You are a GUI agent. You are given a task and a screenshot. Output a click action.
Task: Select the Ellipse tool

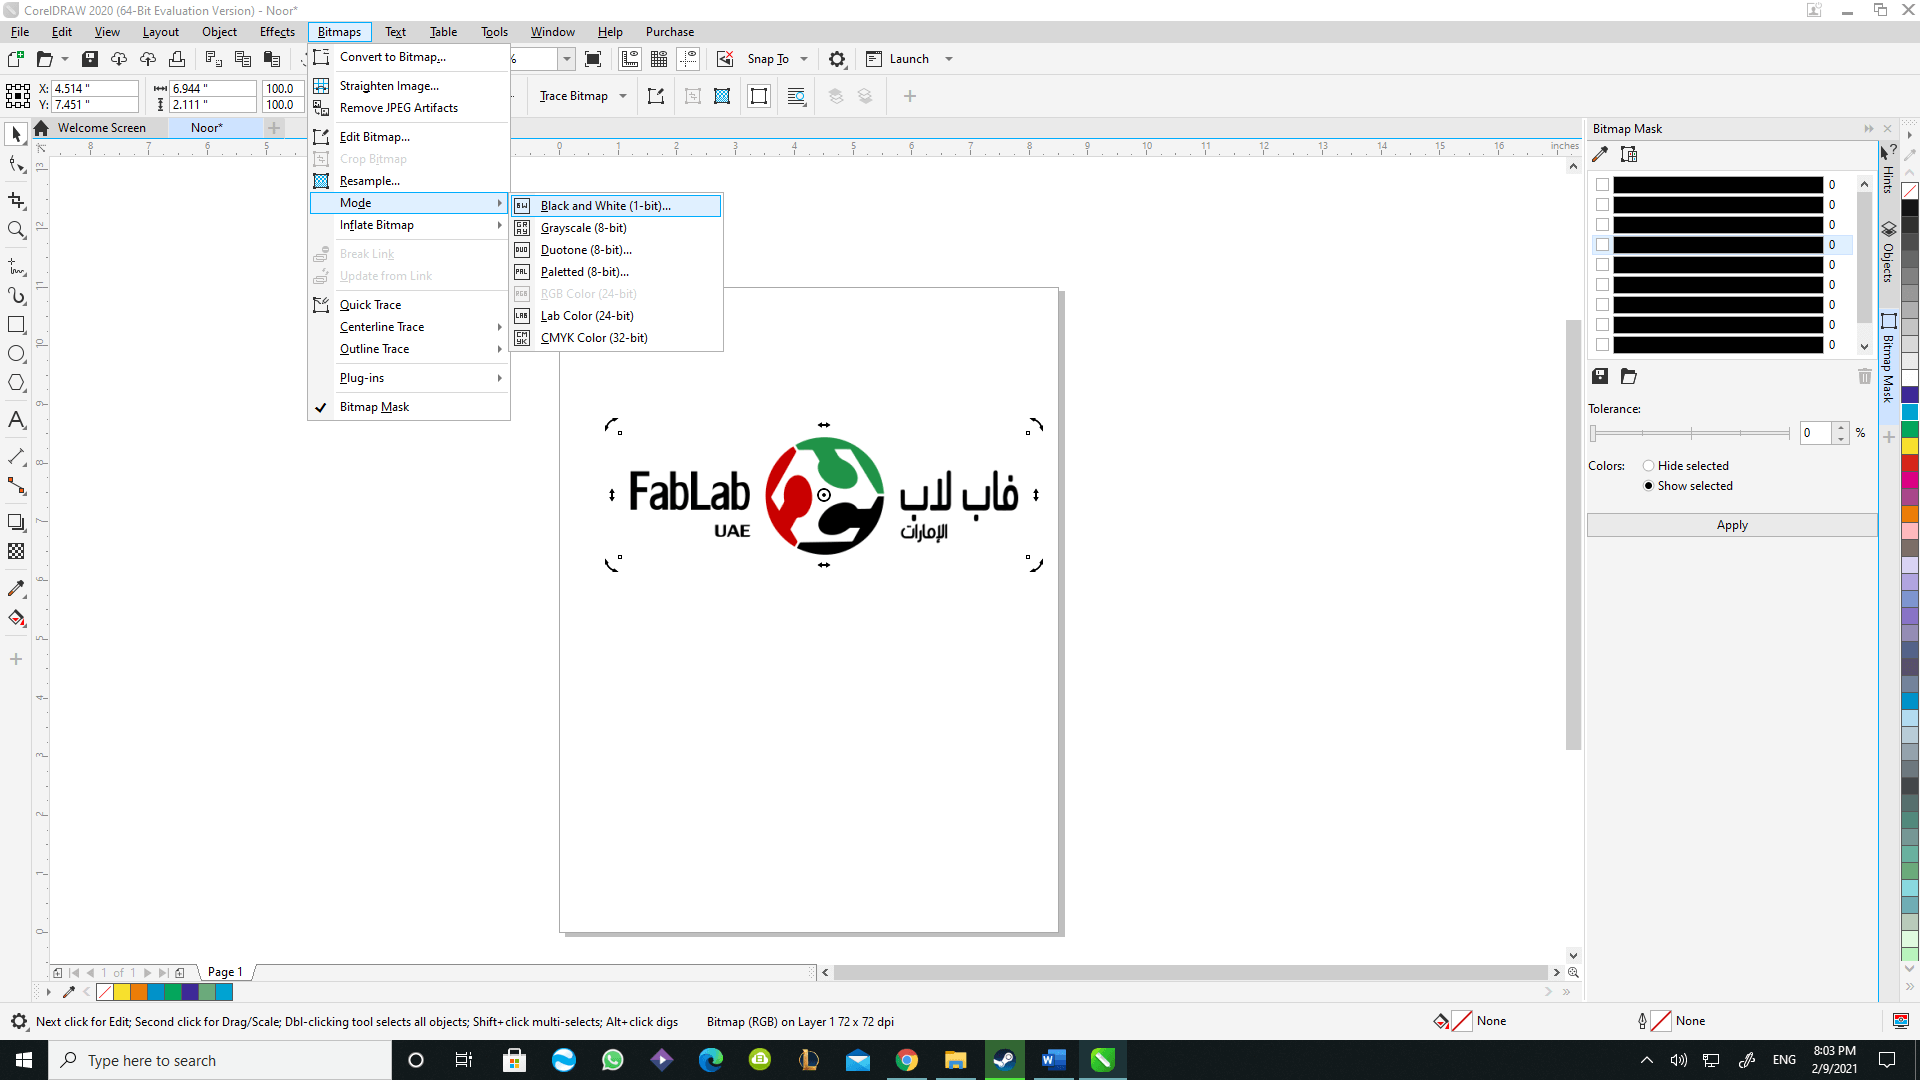click(16, 354)
